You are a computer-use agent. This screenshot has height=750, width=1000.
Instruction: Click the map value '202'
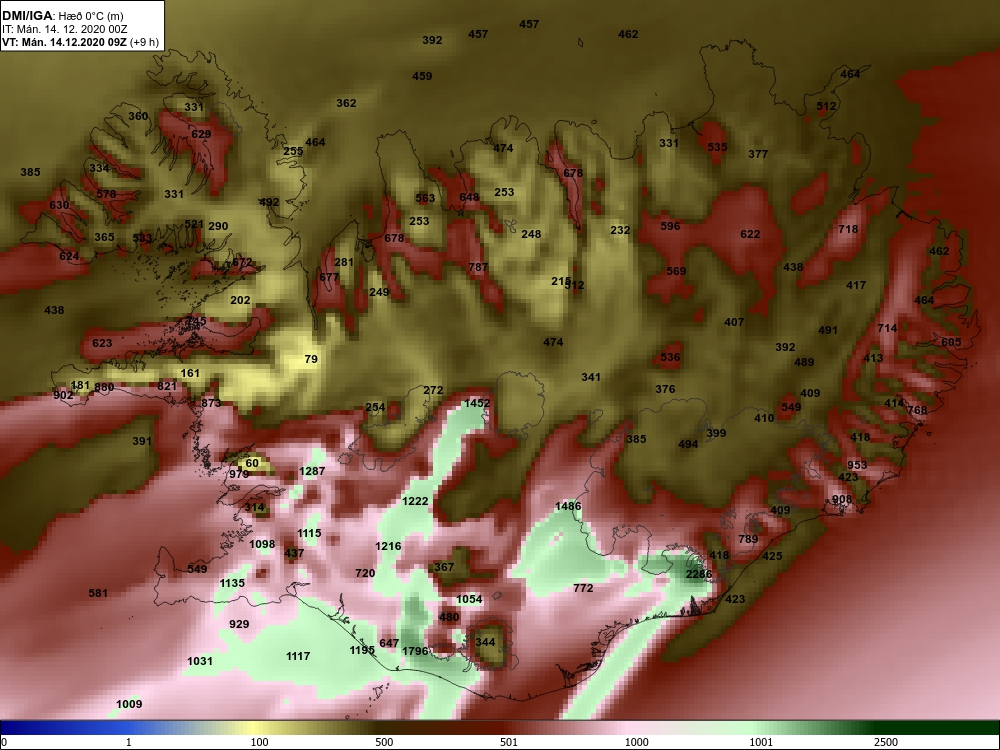pyautogui.click(x=240, y=300)
